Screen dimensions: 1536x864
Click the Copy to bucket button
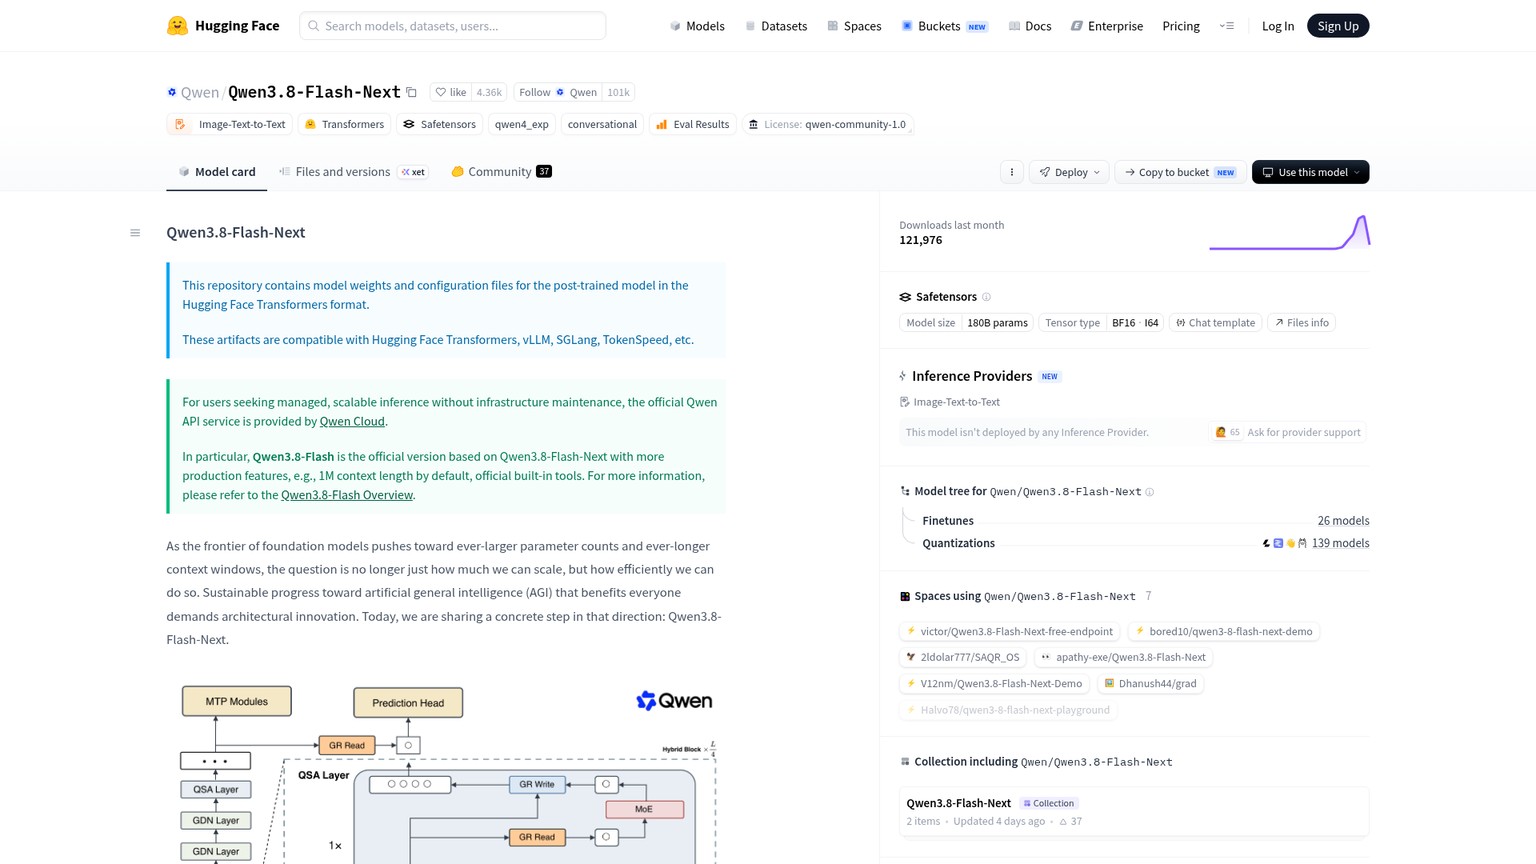coord(1180,172)
